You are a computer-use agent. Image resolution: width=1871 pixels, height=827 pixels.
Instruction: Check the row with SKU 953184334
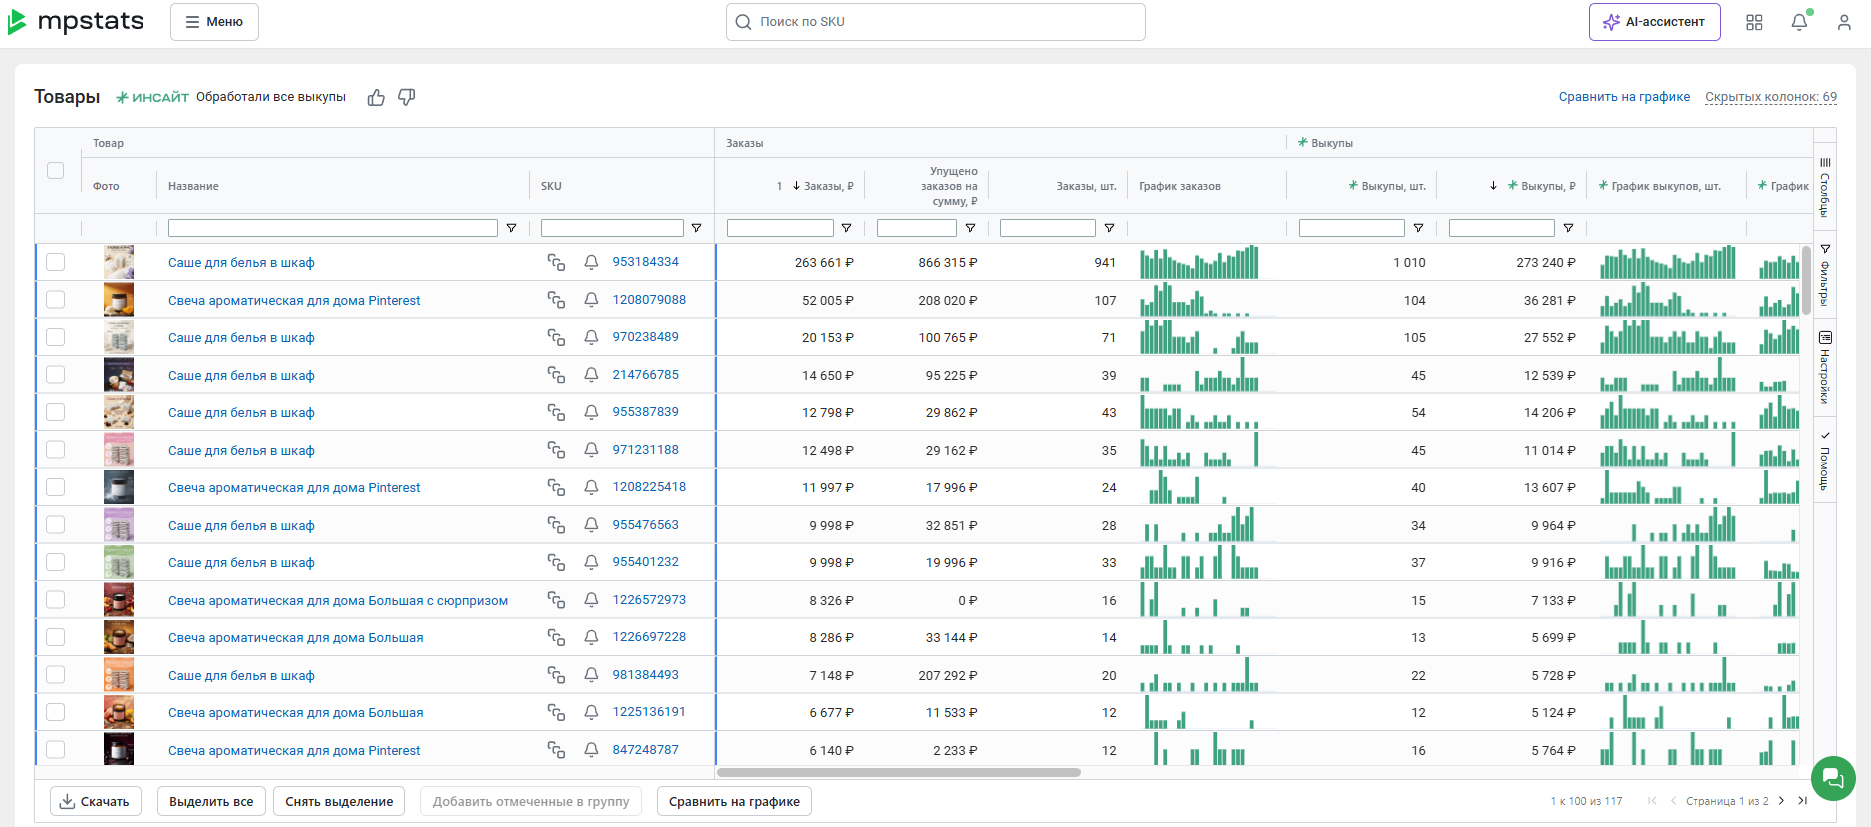pos(56,262)
